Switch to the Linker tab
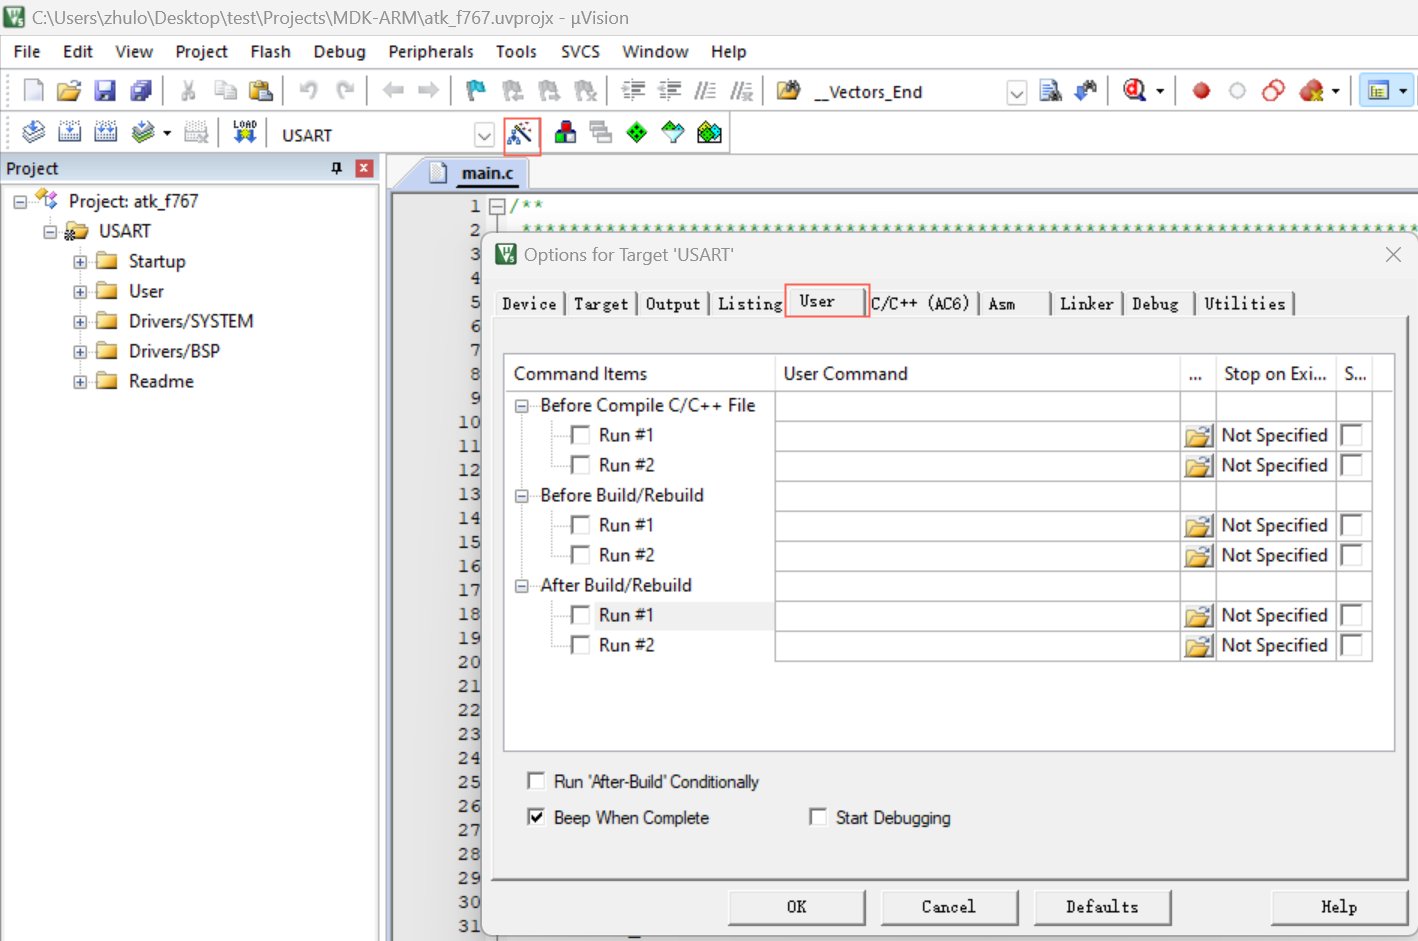1418x941 pixels. click(x=1086, y=304)
